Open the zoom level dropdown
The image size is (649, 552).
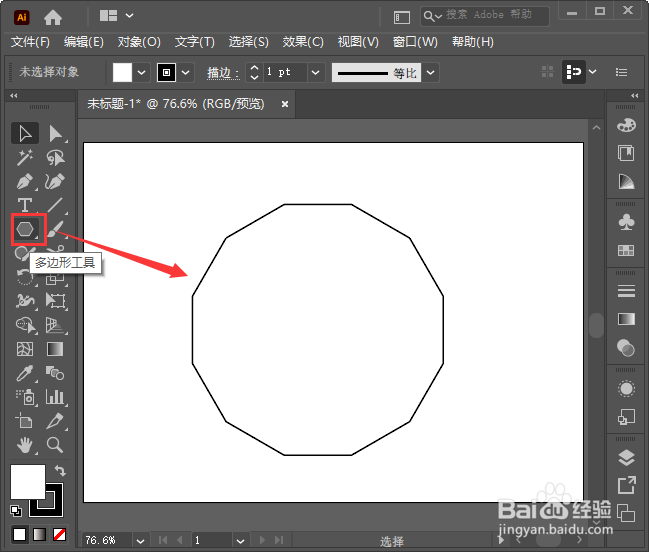click(x=140, y=541)
